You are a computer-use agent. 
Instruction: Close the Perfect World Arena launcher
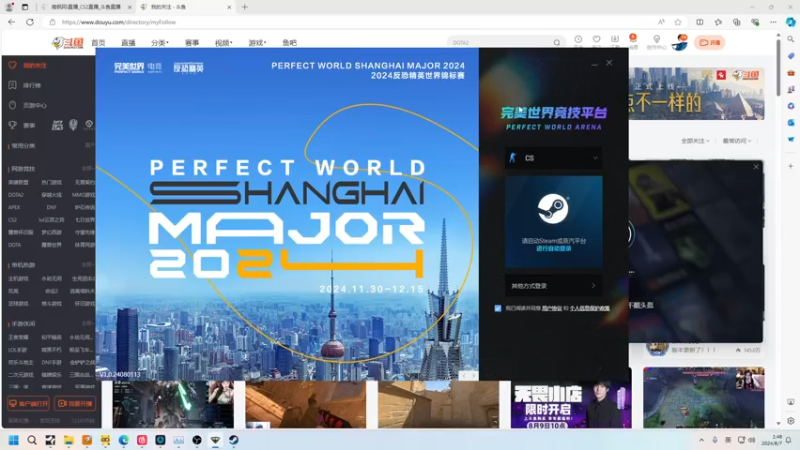[609, 63]
